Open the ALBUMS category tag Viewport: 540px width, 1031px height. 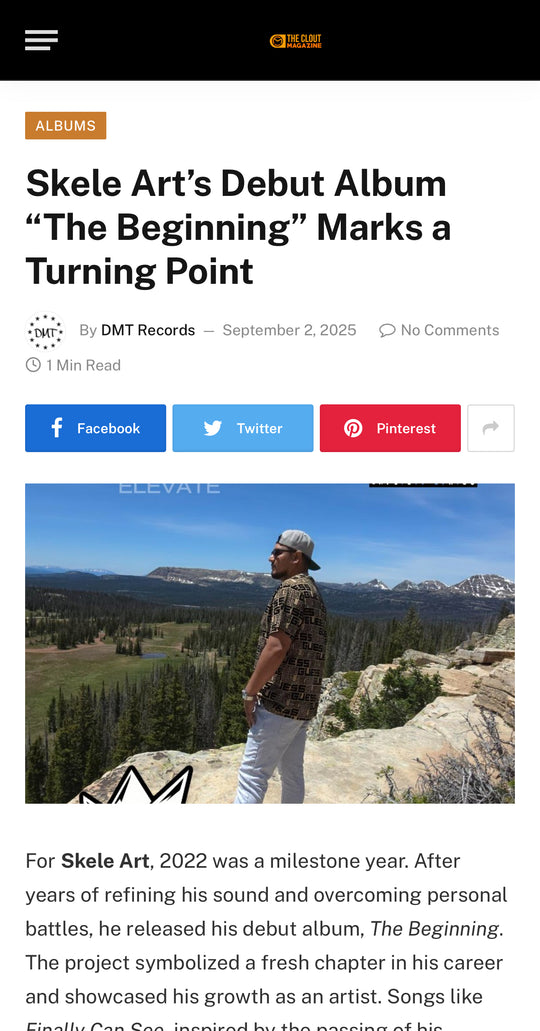tap(66, 126)
